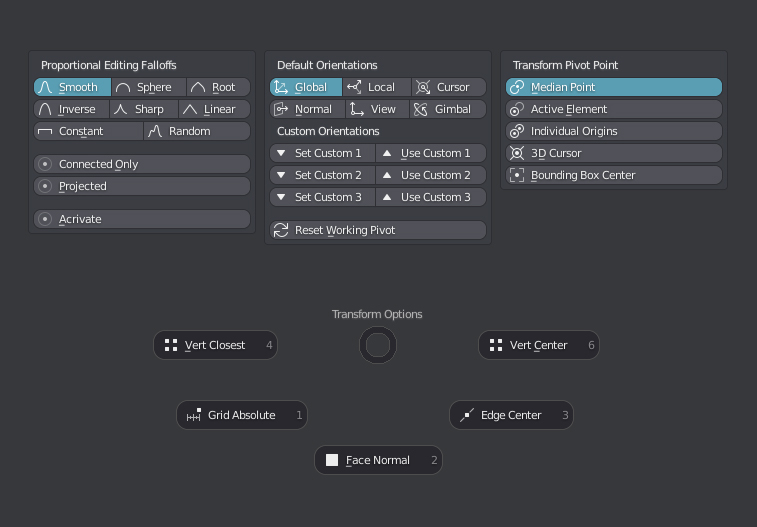Choose Sharp falloff
Viewport: 757px width, 527px height.
tap(144, 109)
